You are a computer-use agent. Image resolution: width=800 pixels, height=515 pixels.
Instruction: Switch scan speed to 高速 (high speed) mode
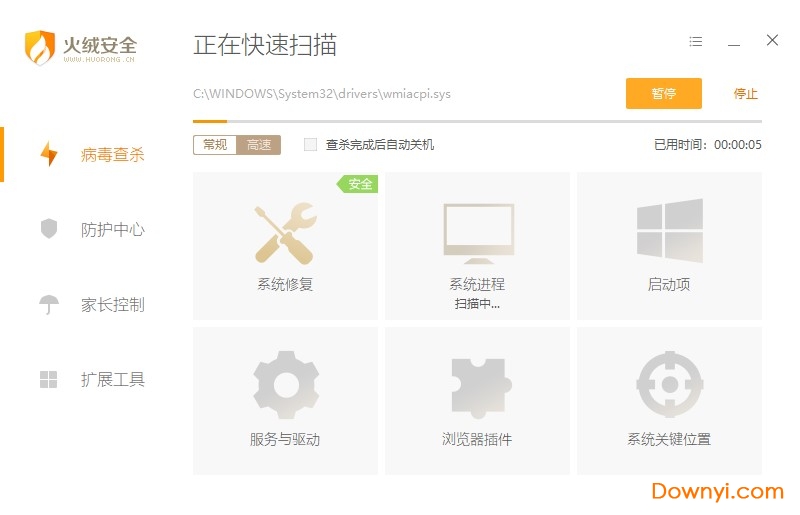coord(259,145)
